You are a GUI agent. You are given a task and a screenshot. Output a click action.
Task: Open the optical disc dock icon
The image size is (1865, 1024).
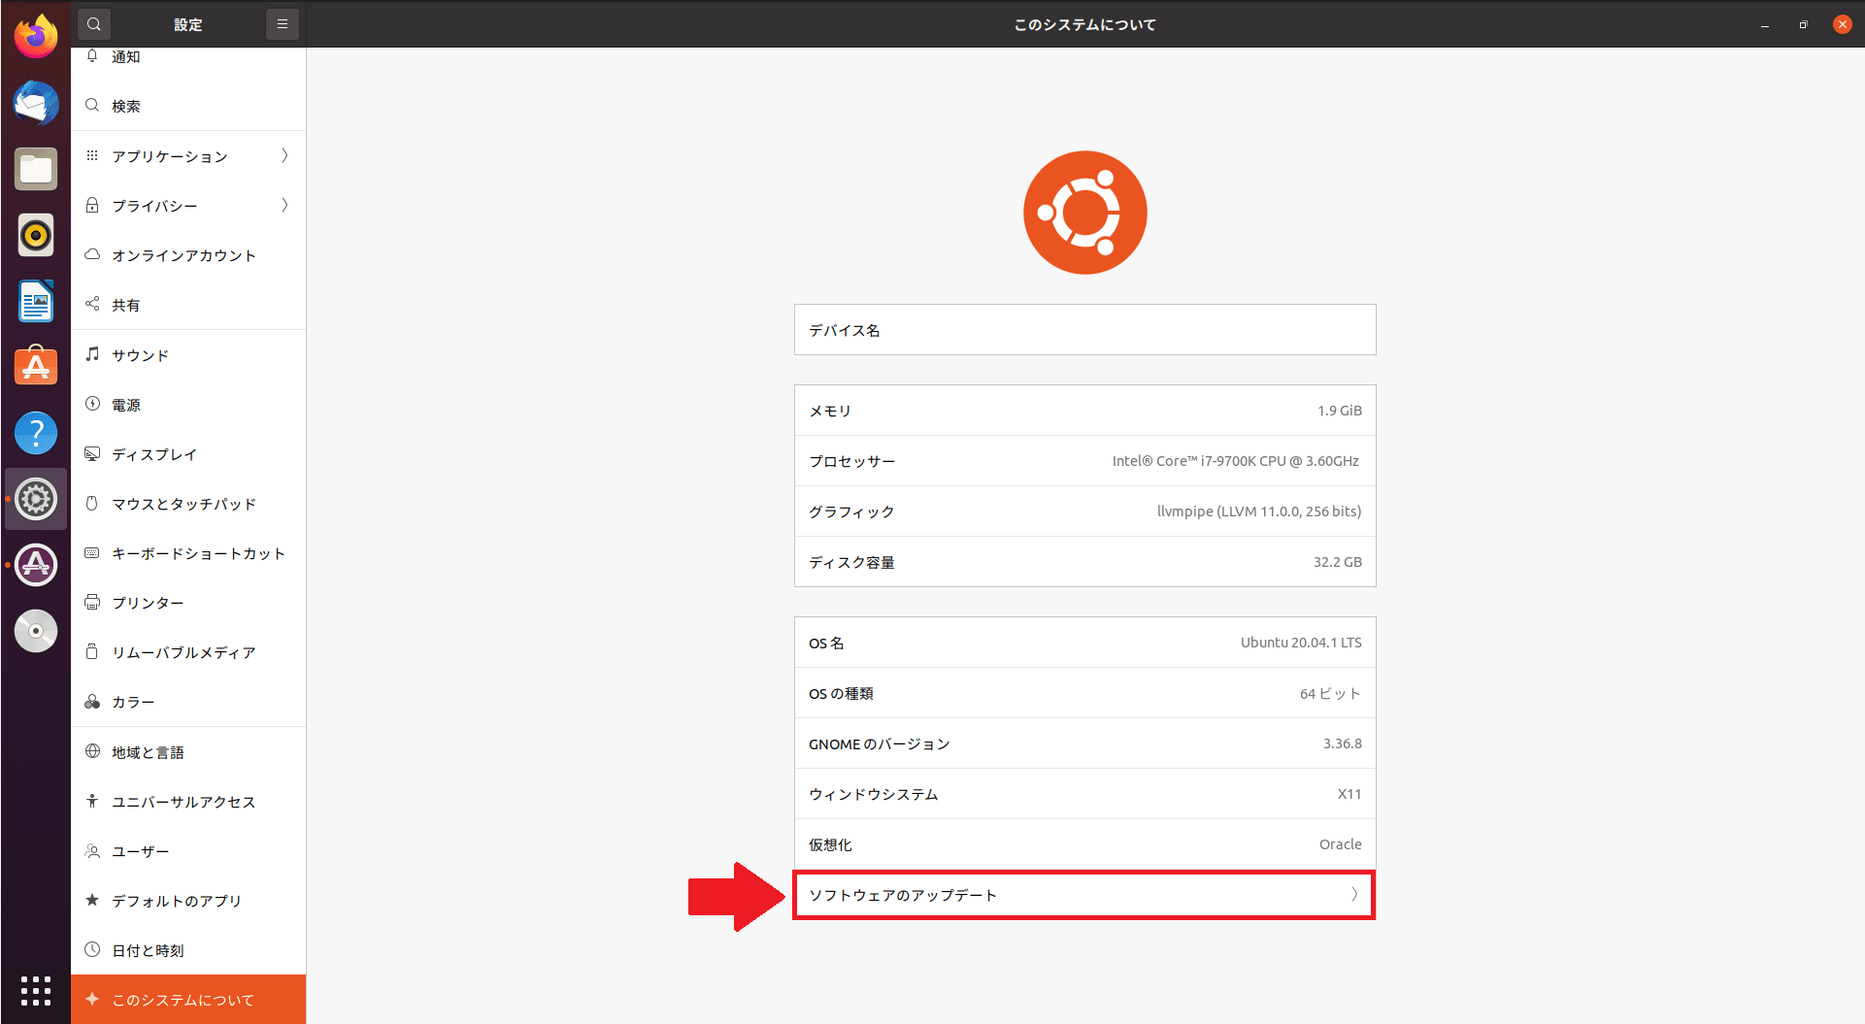point(36,631)
